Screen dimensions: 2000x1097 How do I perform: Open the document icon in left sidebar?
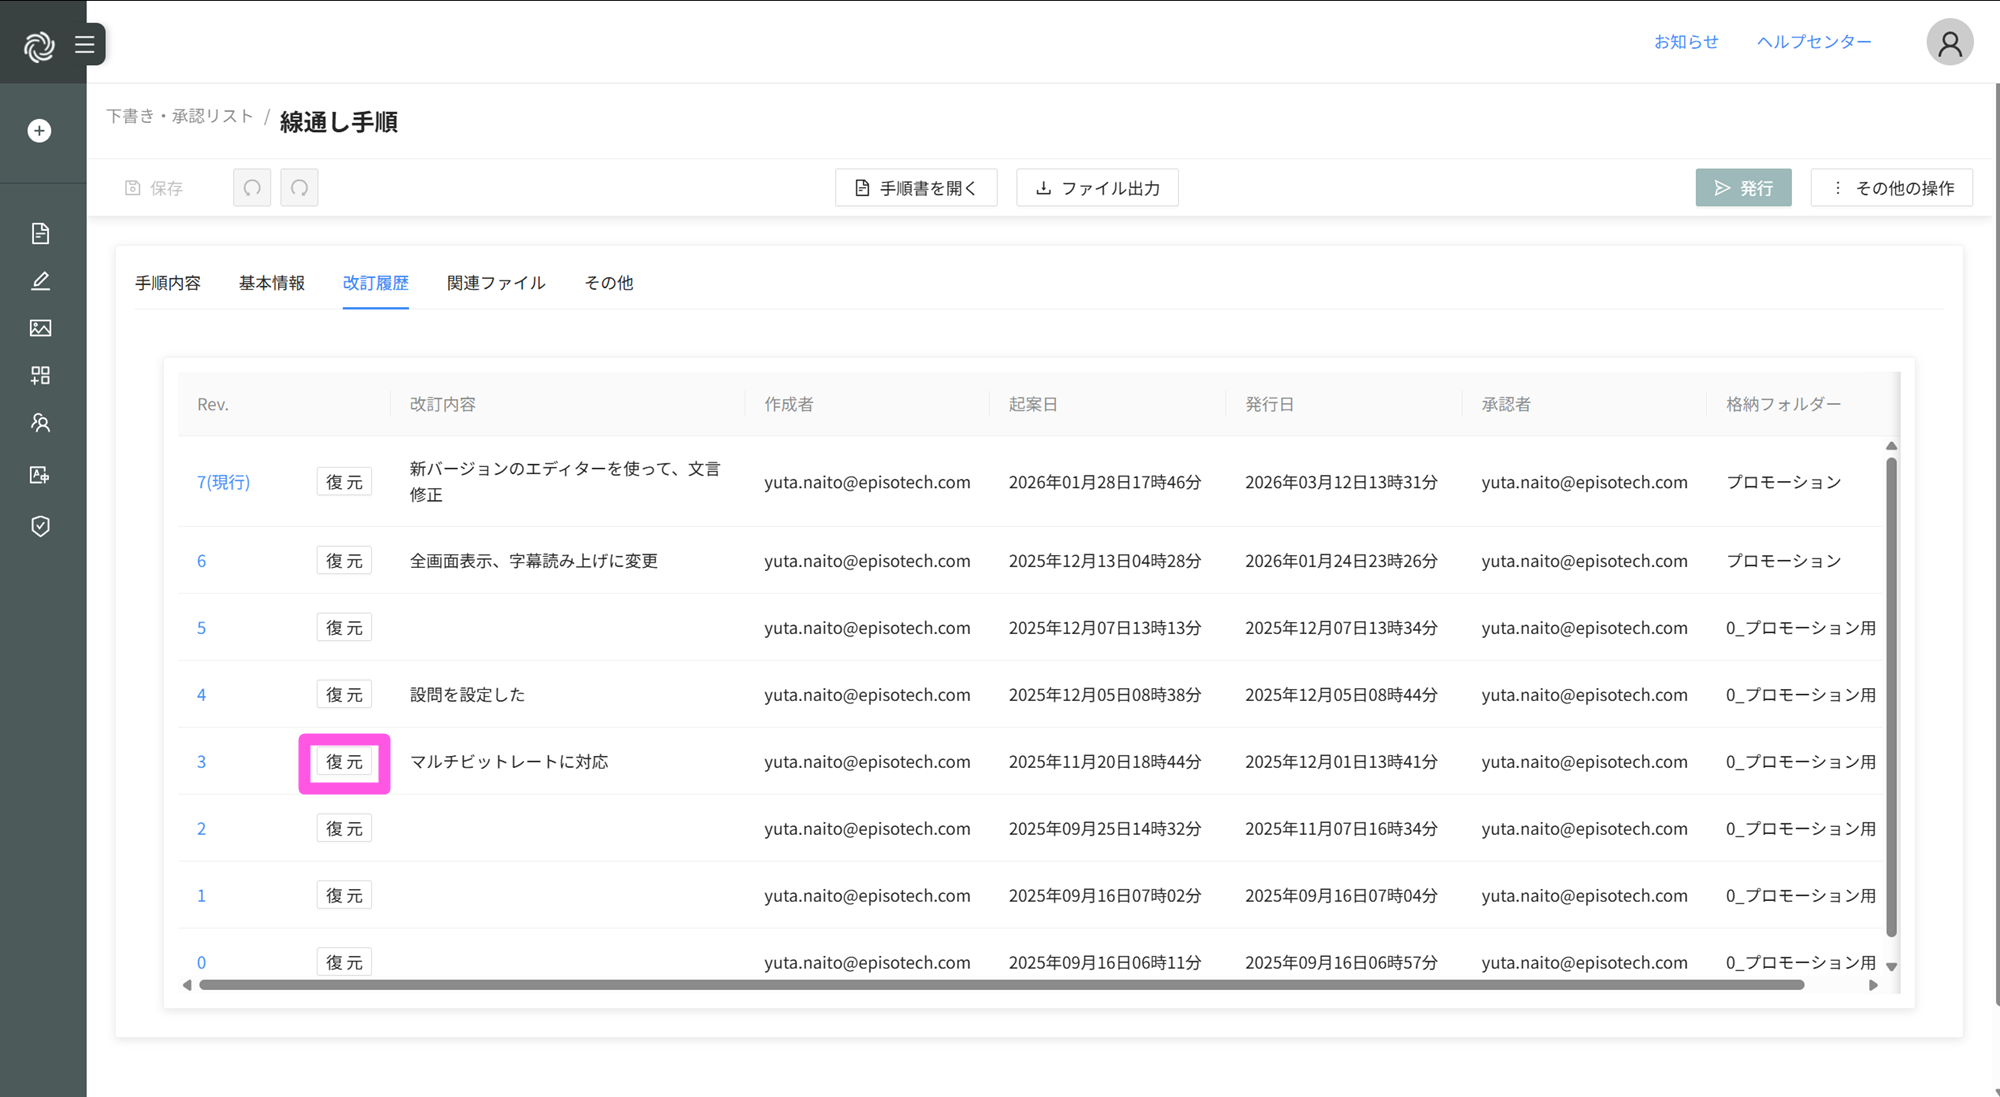tap(40, 233)
